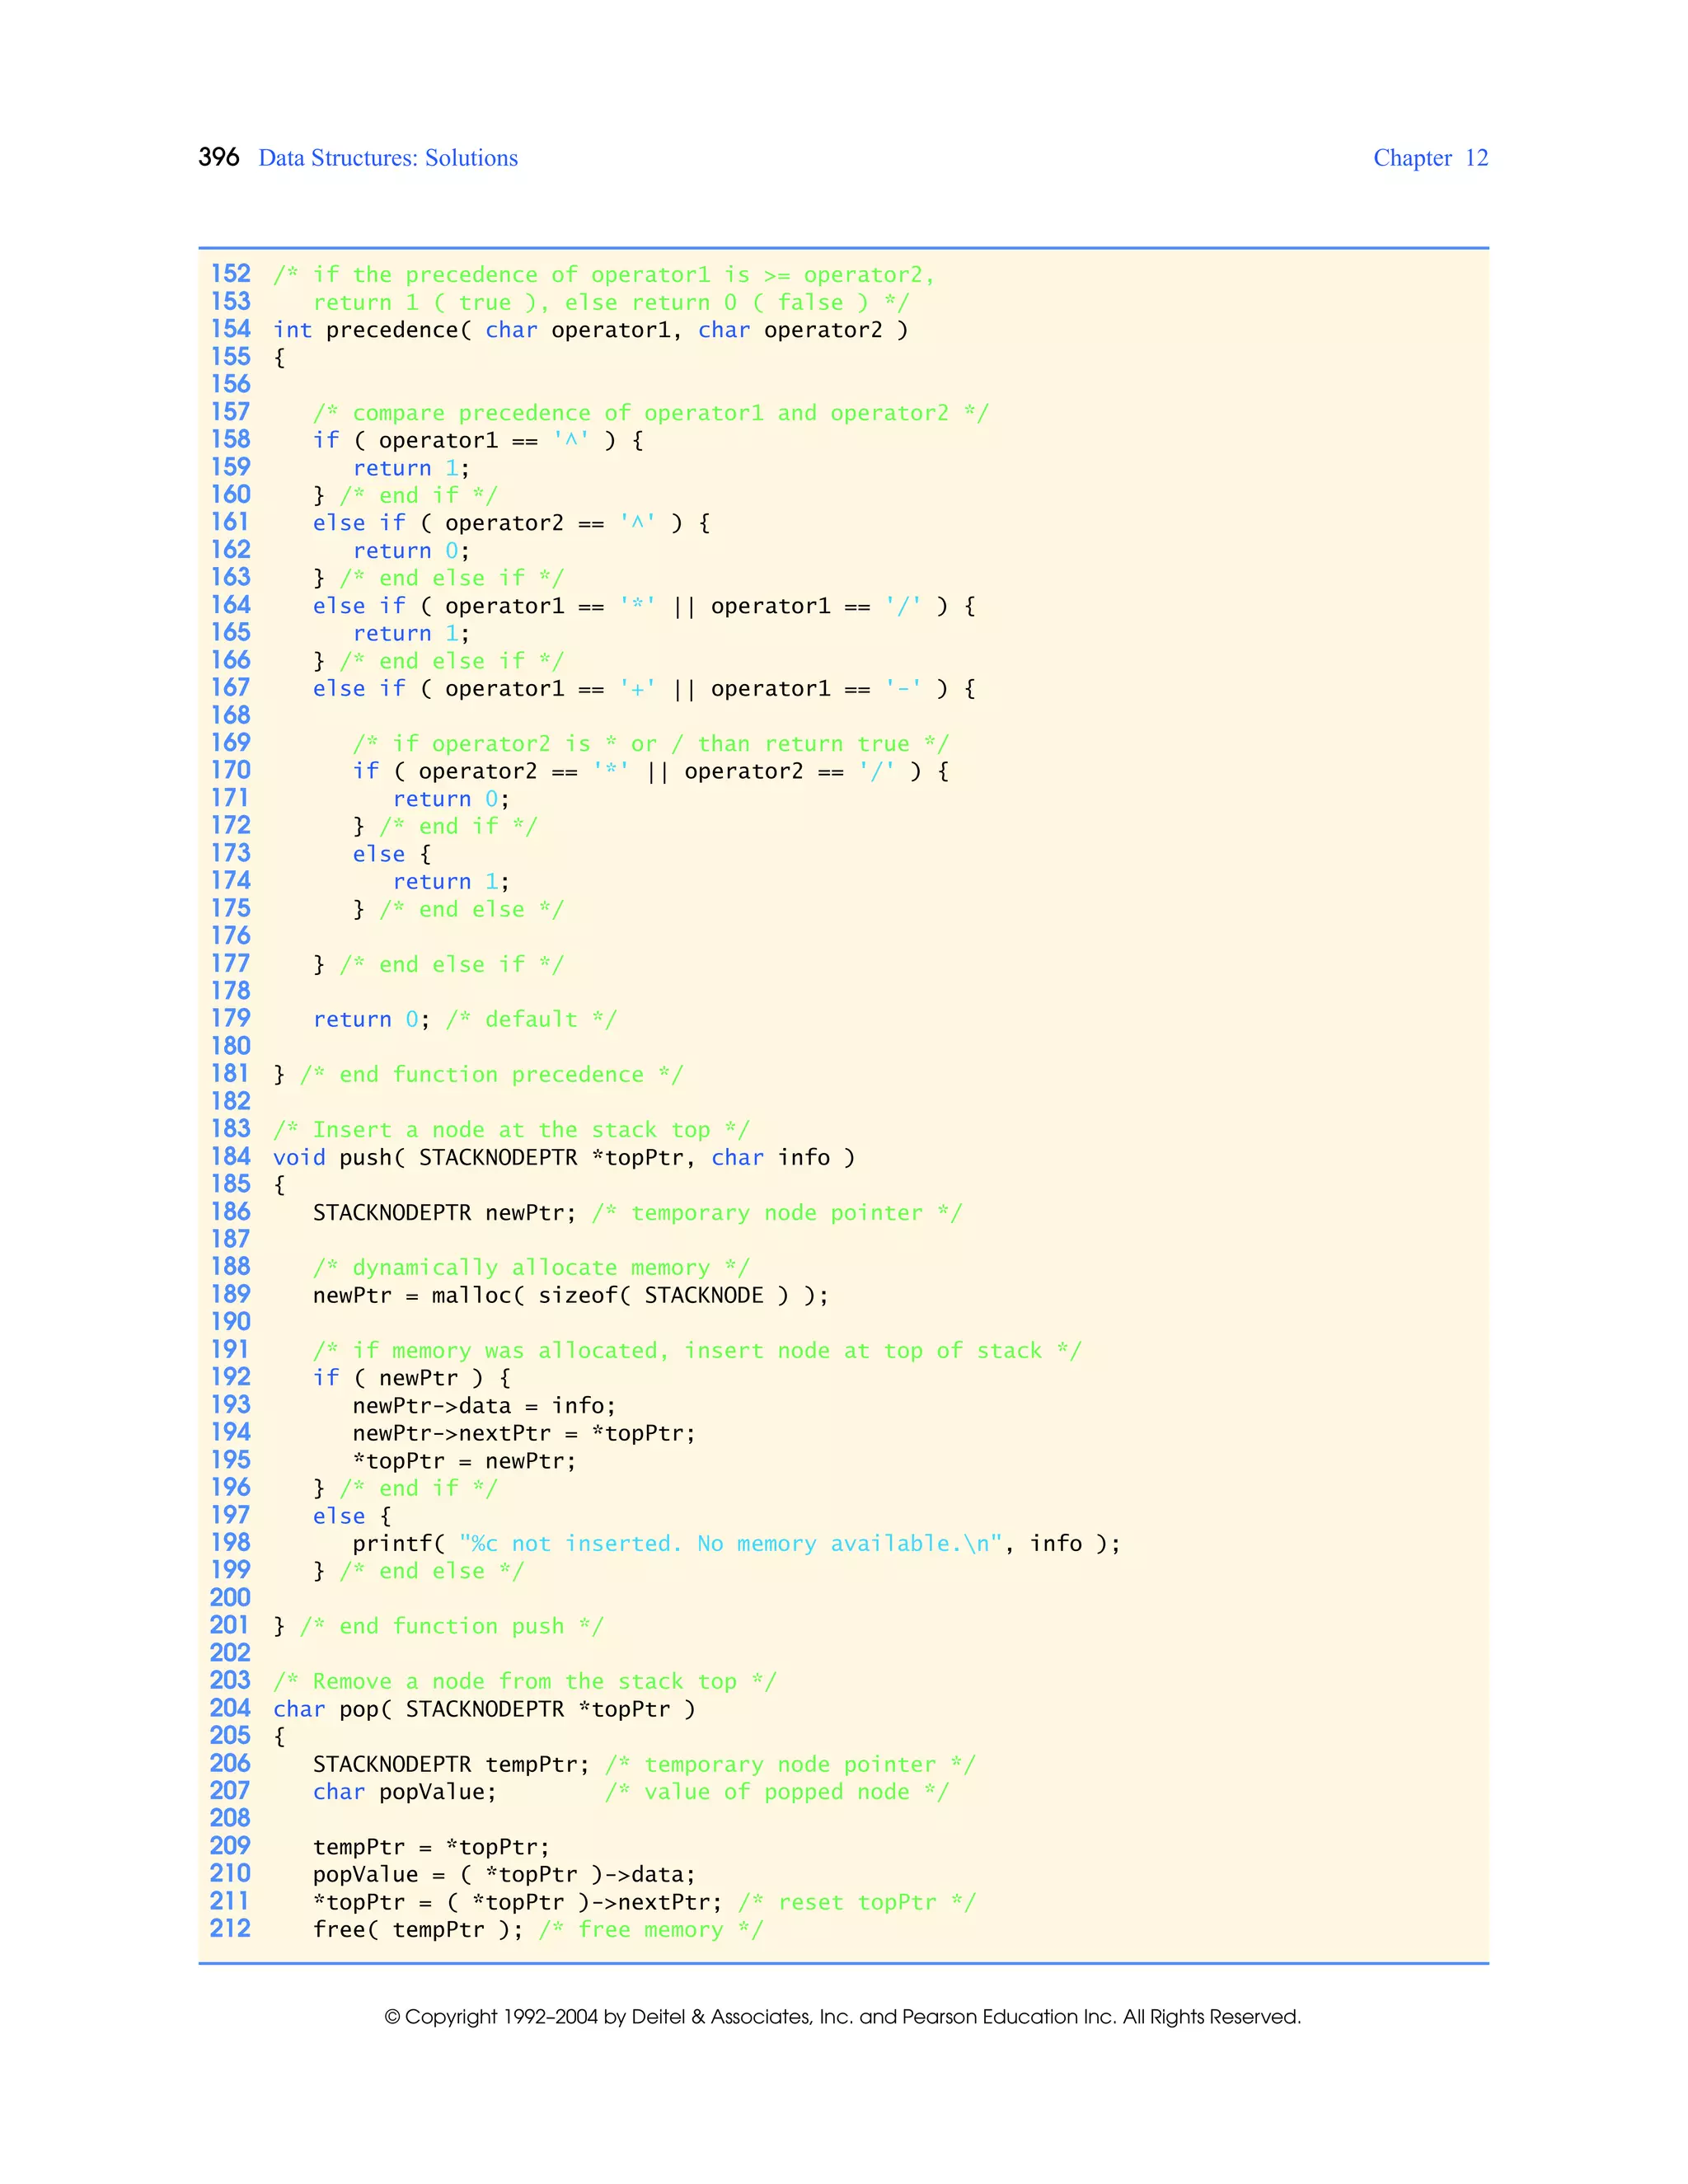Click line 164 checking '*' or '/' for operator1
This screenshot has width=1688, height=2184.
pyautogui.click(x=644, y=606)
